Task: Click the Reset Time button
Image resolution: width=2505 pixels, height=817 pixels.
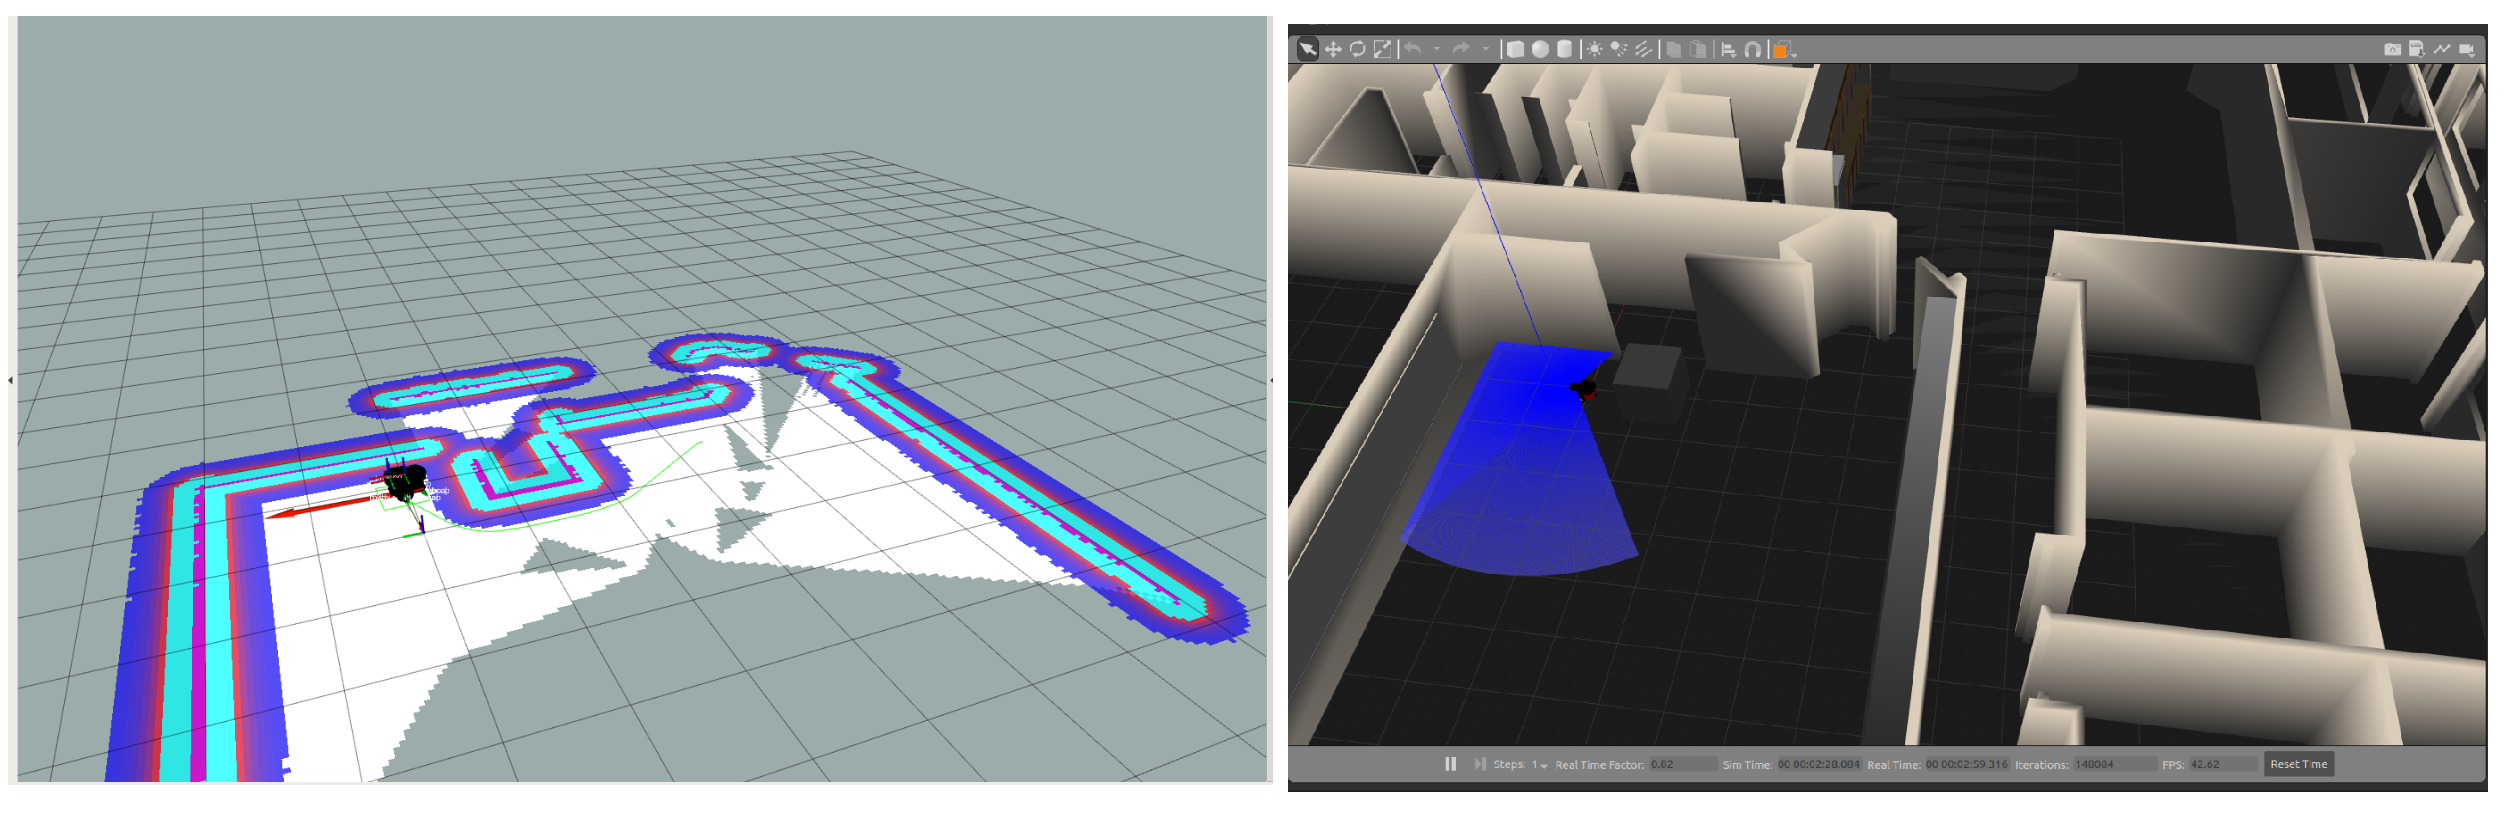Action: 2298,764
